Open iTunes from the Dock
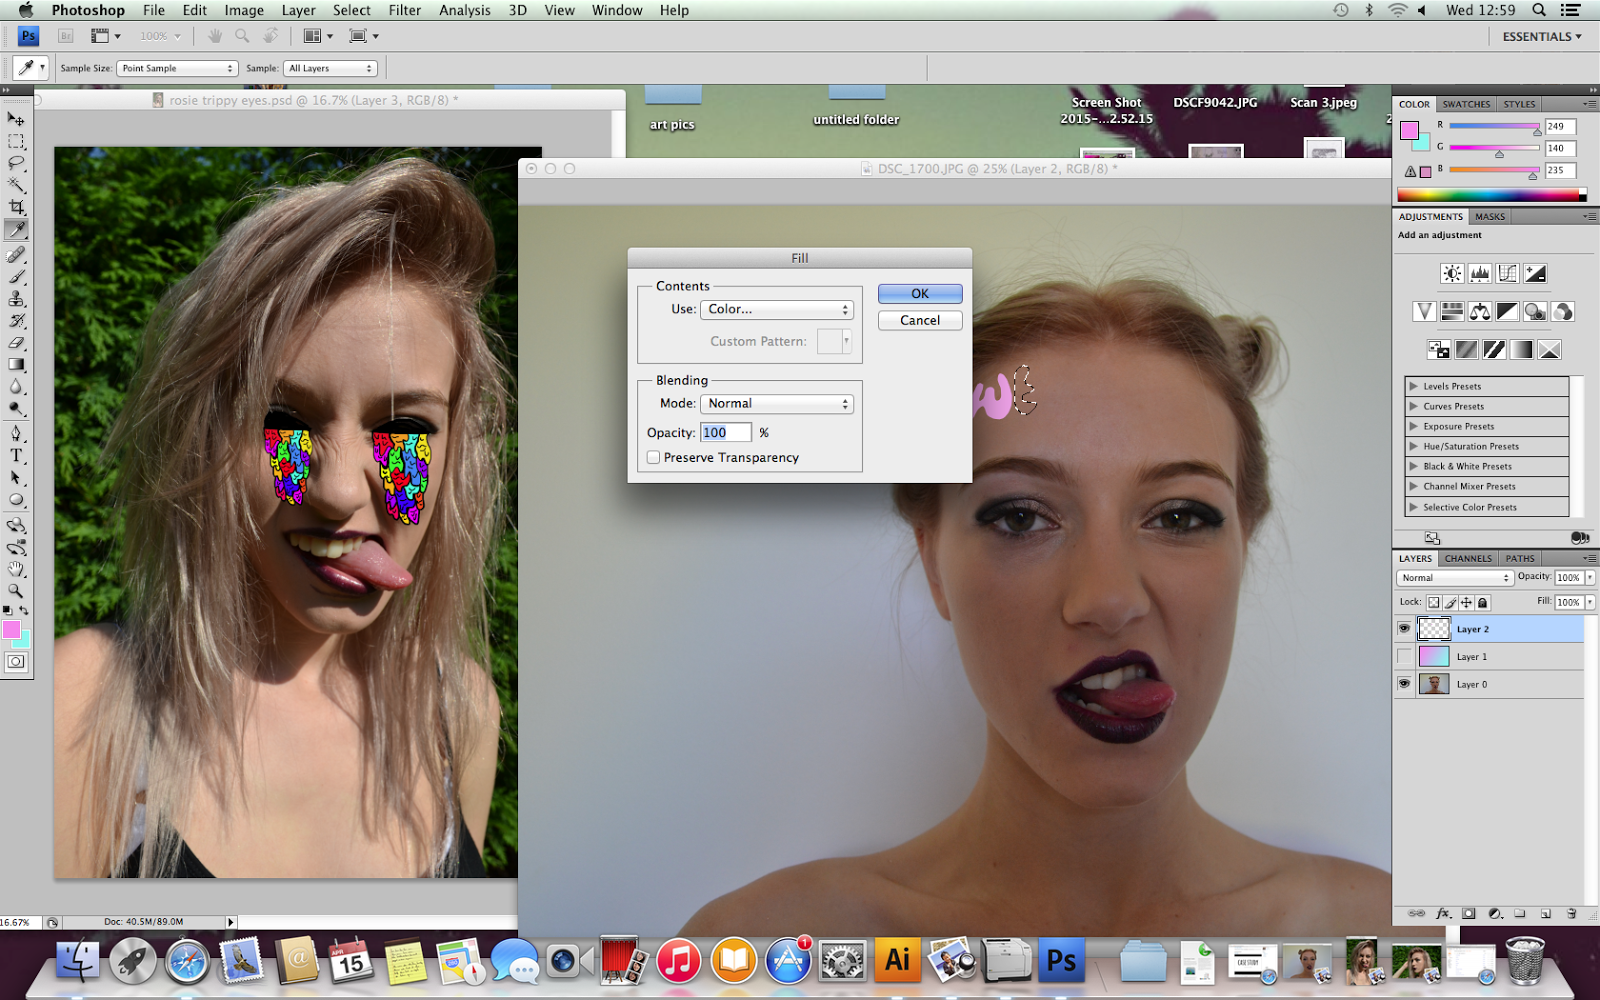Viewport: 1600px width, 1000px height. coord(679,961)
